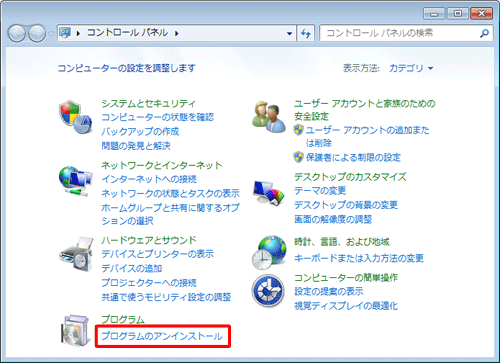Open ユーザー アカウントと家族のための安全設定 heading

(x=365, y=110)
